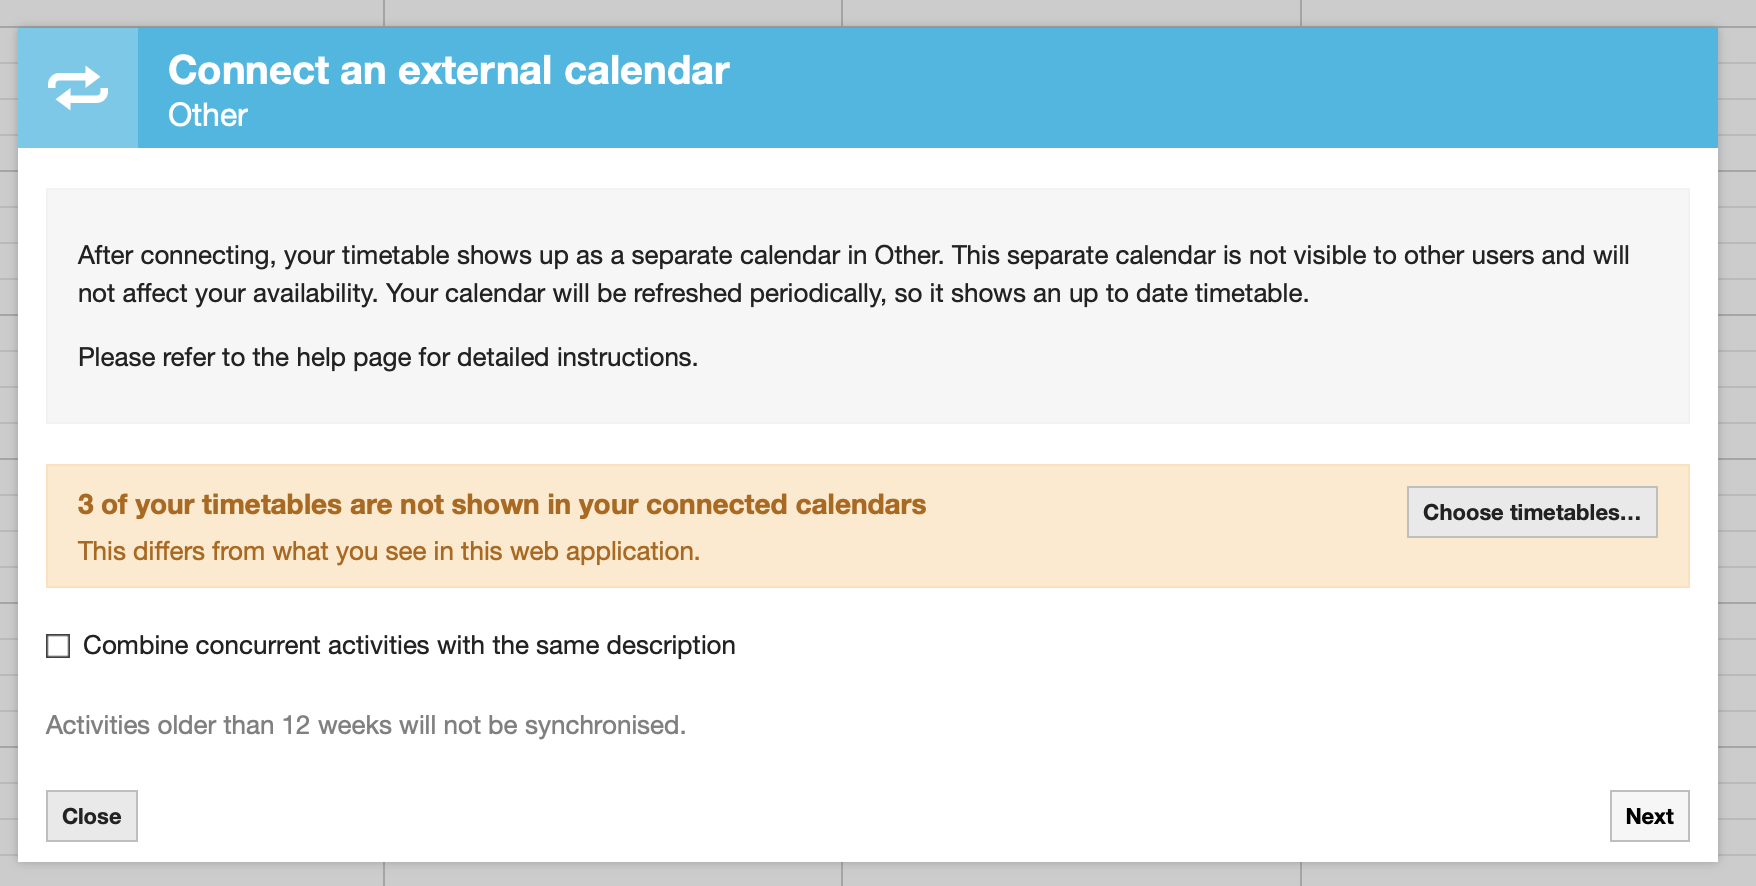Tick the Combine concurrent activities checkbox

coord(58,646)
